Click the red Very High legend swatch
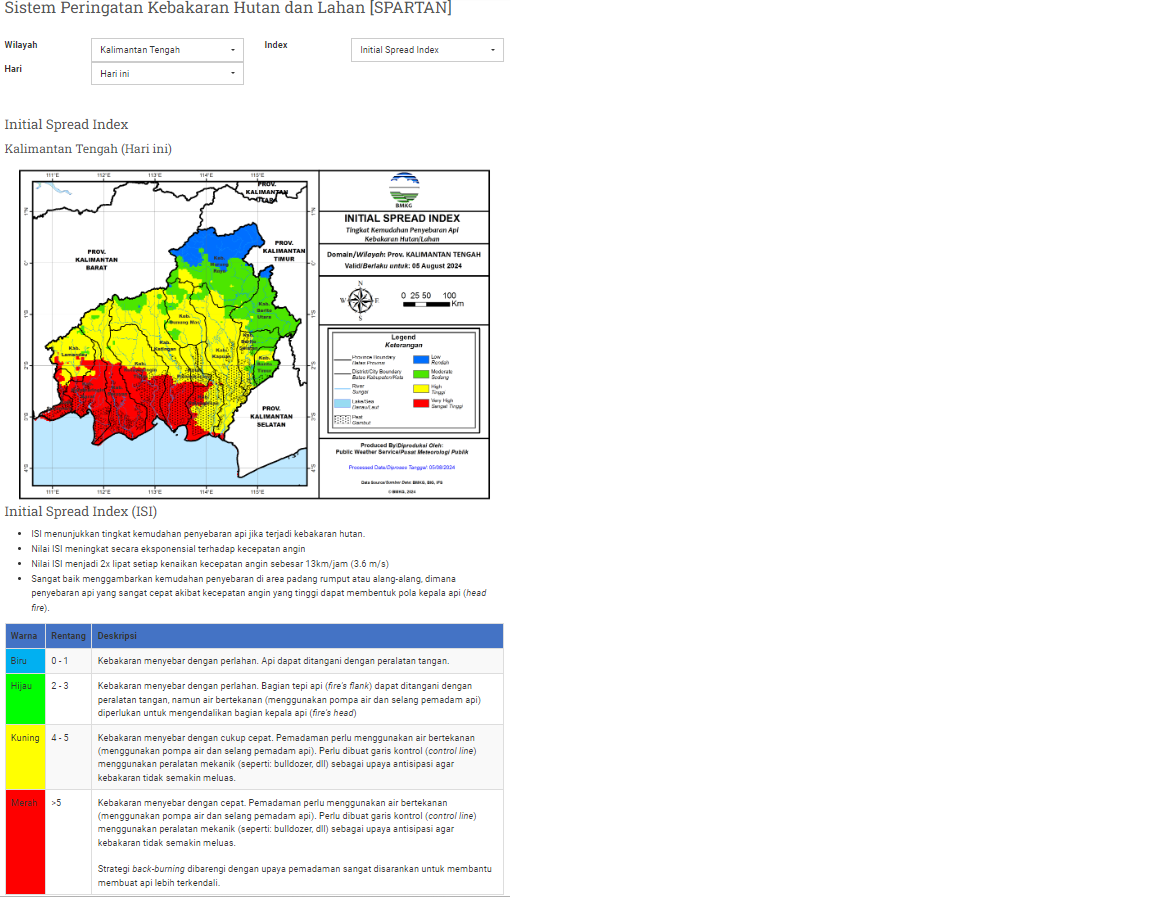 click(421, 403)
